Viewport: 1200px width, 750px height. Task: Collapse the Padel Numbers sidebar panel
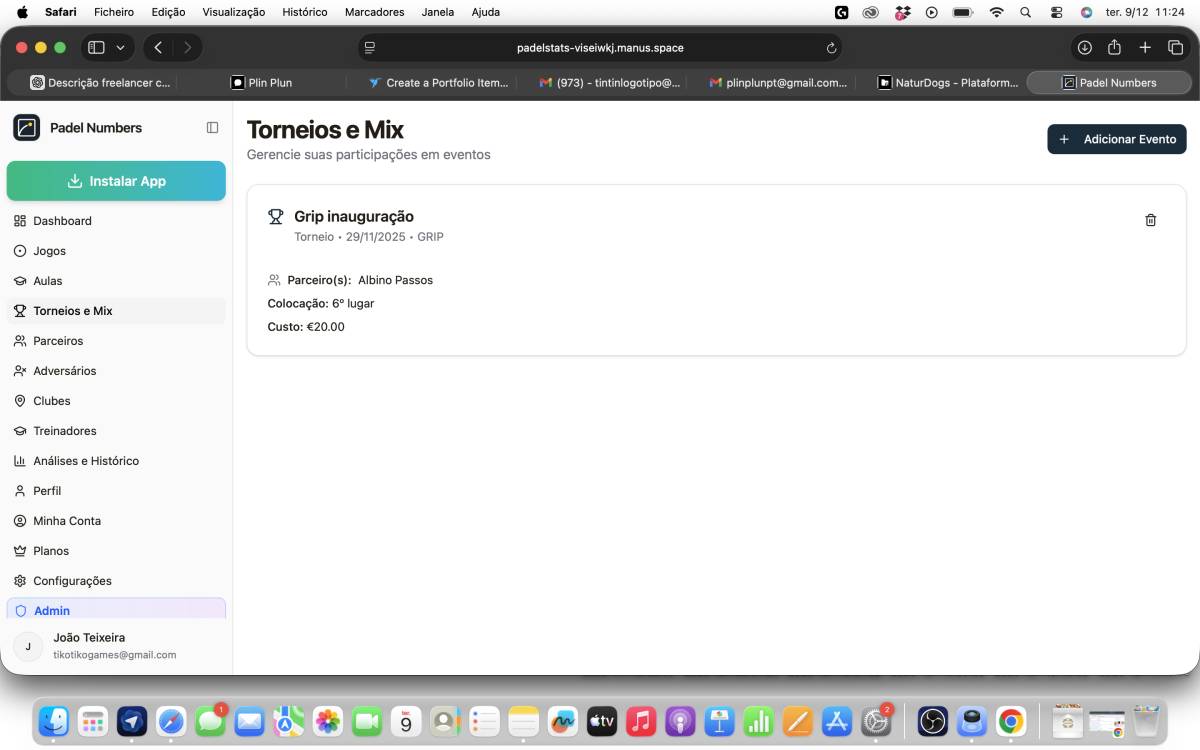[212, 128]
